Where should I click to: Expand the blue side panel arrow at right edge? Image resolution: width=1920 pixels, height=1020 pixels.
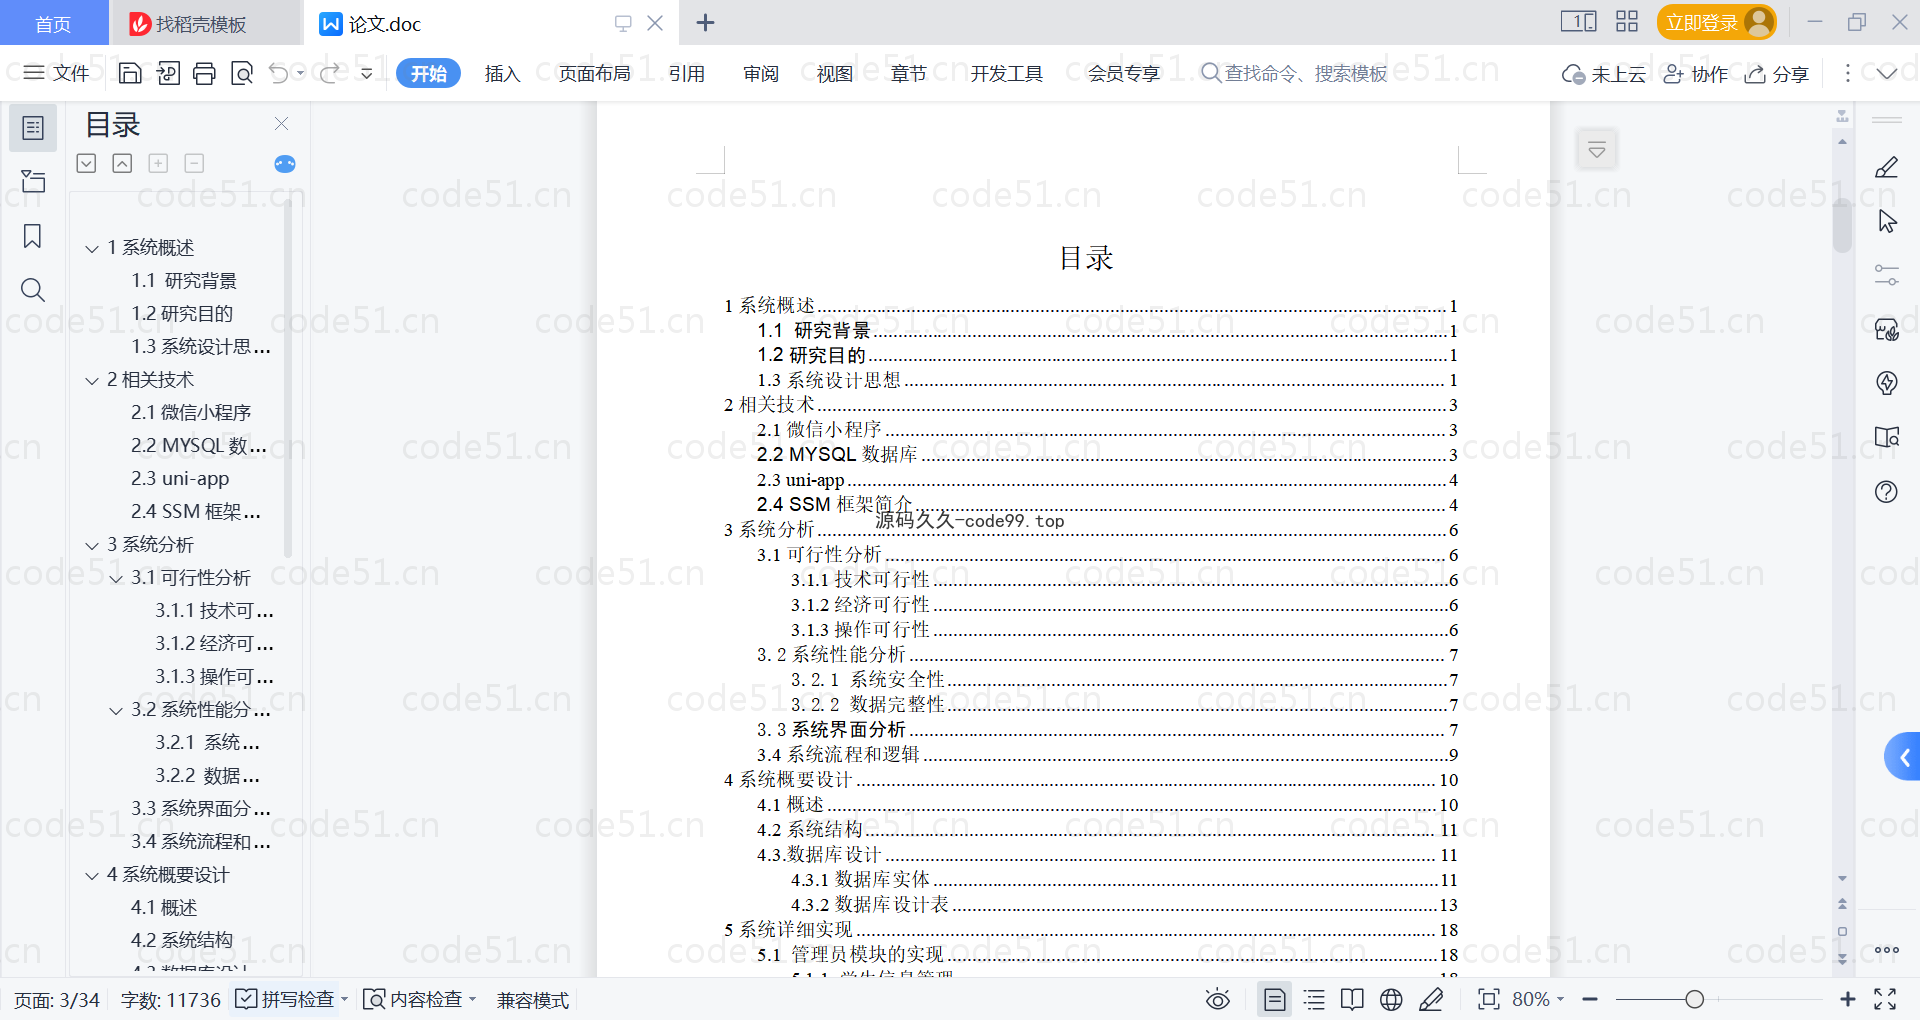tap(1904, 757)
